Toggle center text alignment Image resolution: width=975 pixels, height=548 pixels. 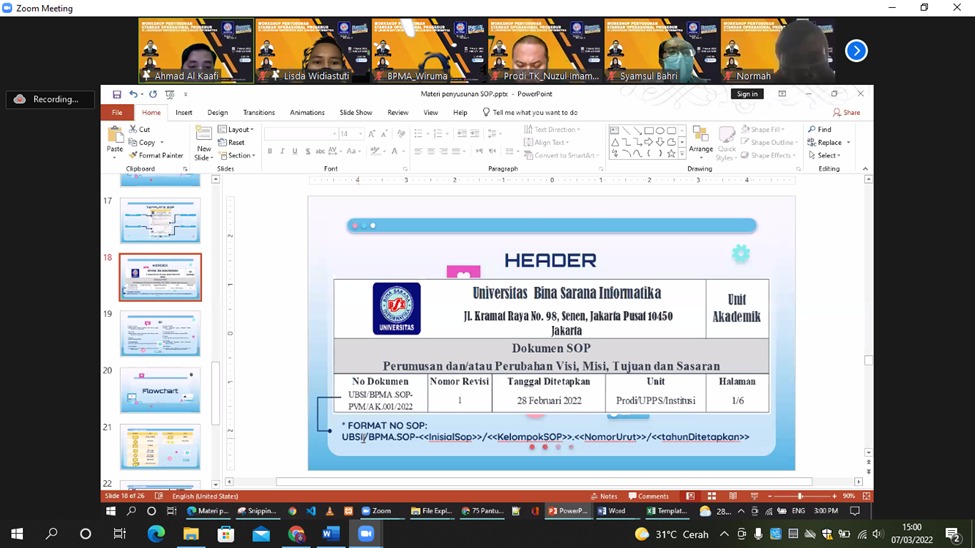(431, 151)
